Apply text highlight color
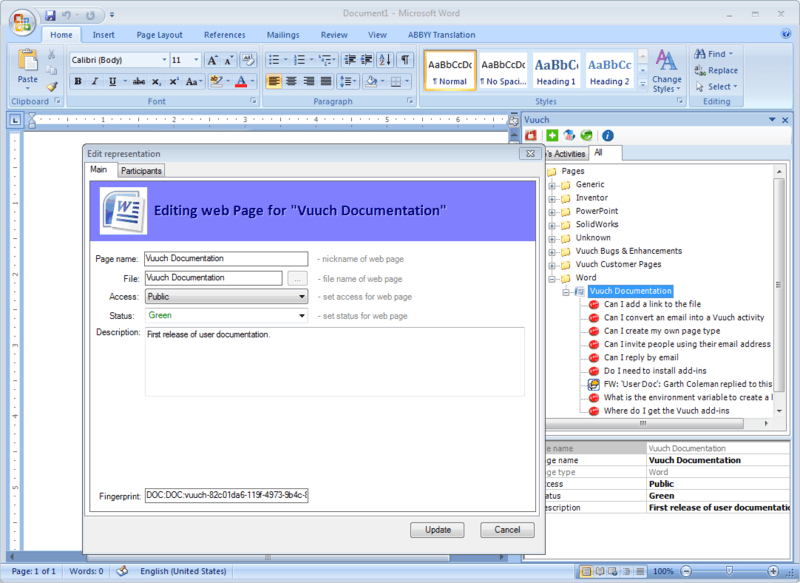 click(x=216, y=81)
